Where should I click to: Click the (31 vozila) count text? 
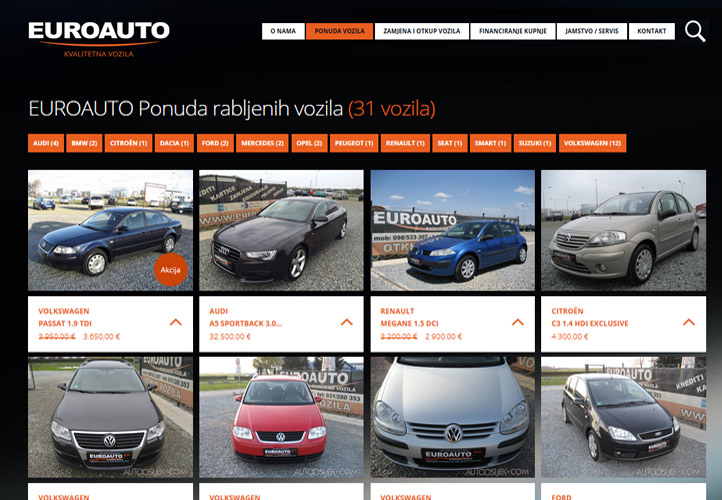(x=392, y=109)
